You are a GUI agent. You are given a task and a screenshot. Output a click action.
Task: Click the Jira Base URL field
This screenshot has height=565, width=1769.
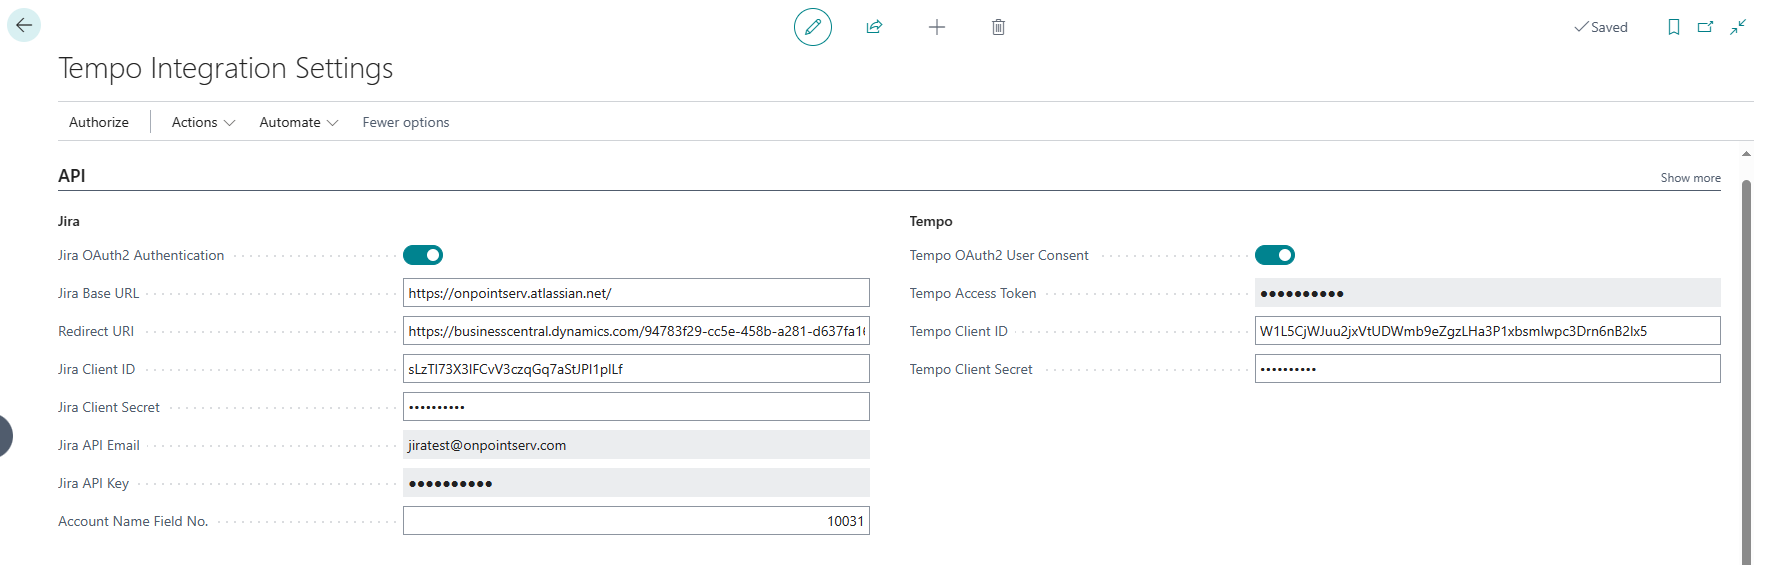click(636, 293)
